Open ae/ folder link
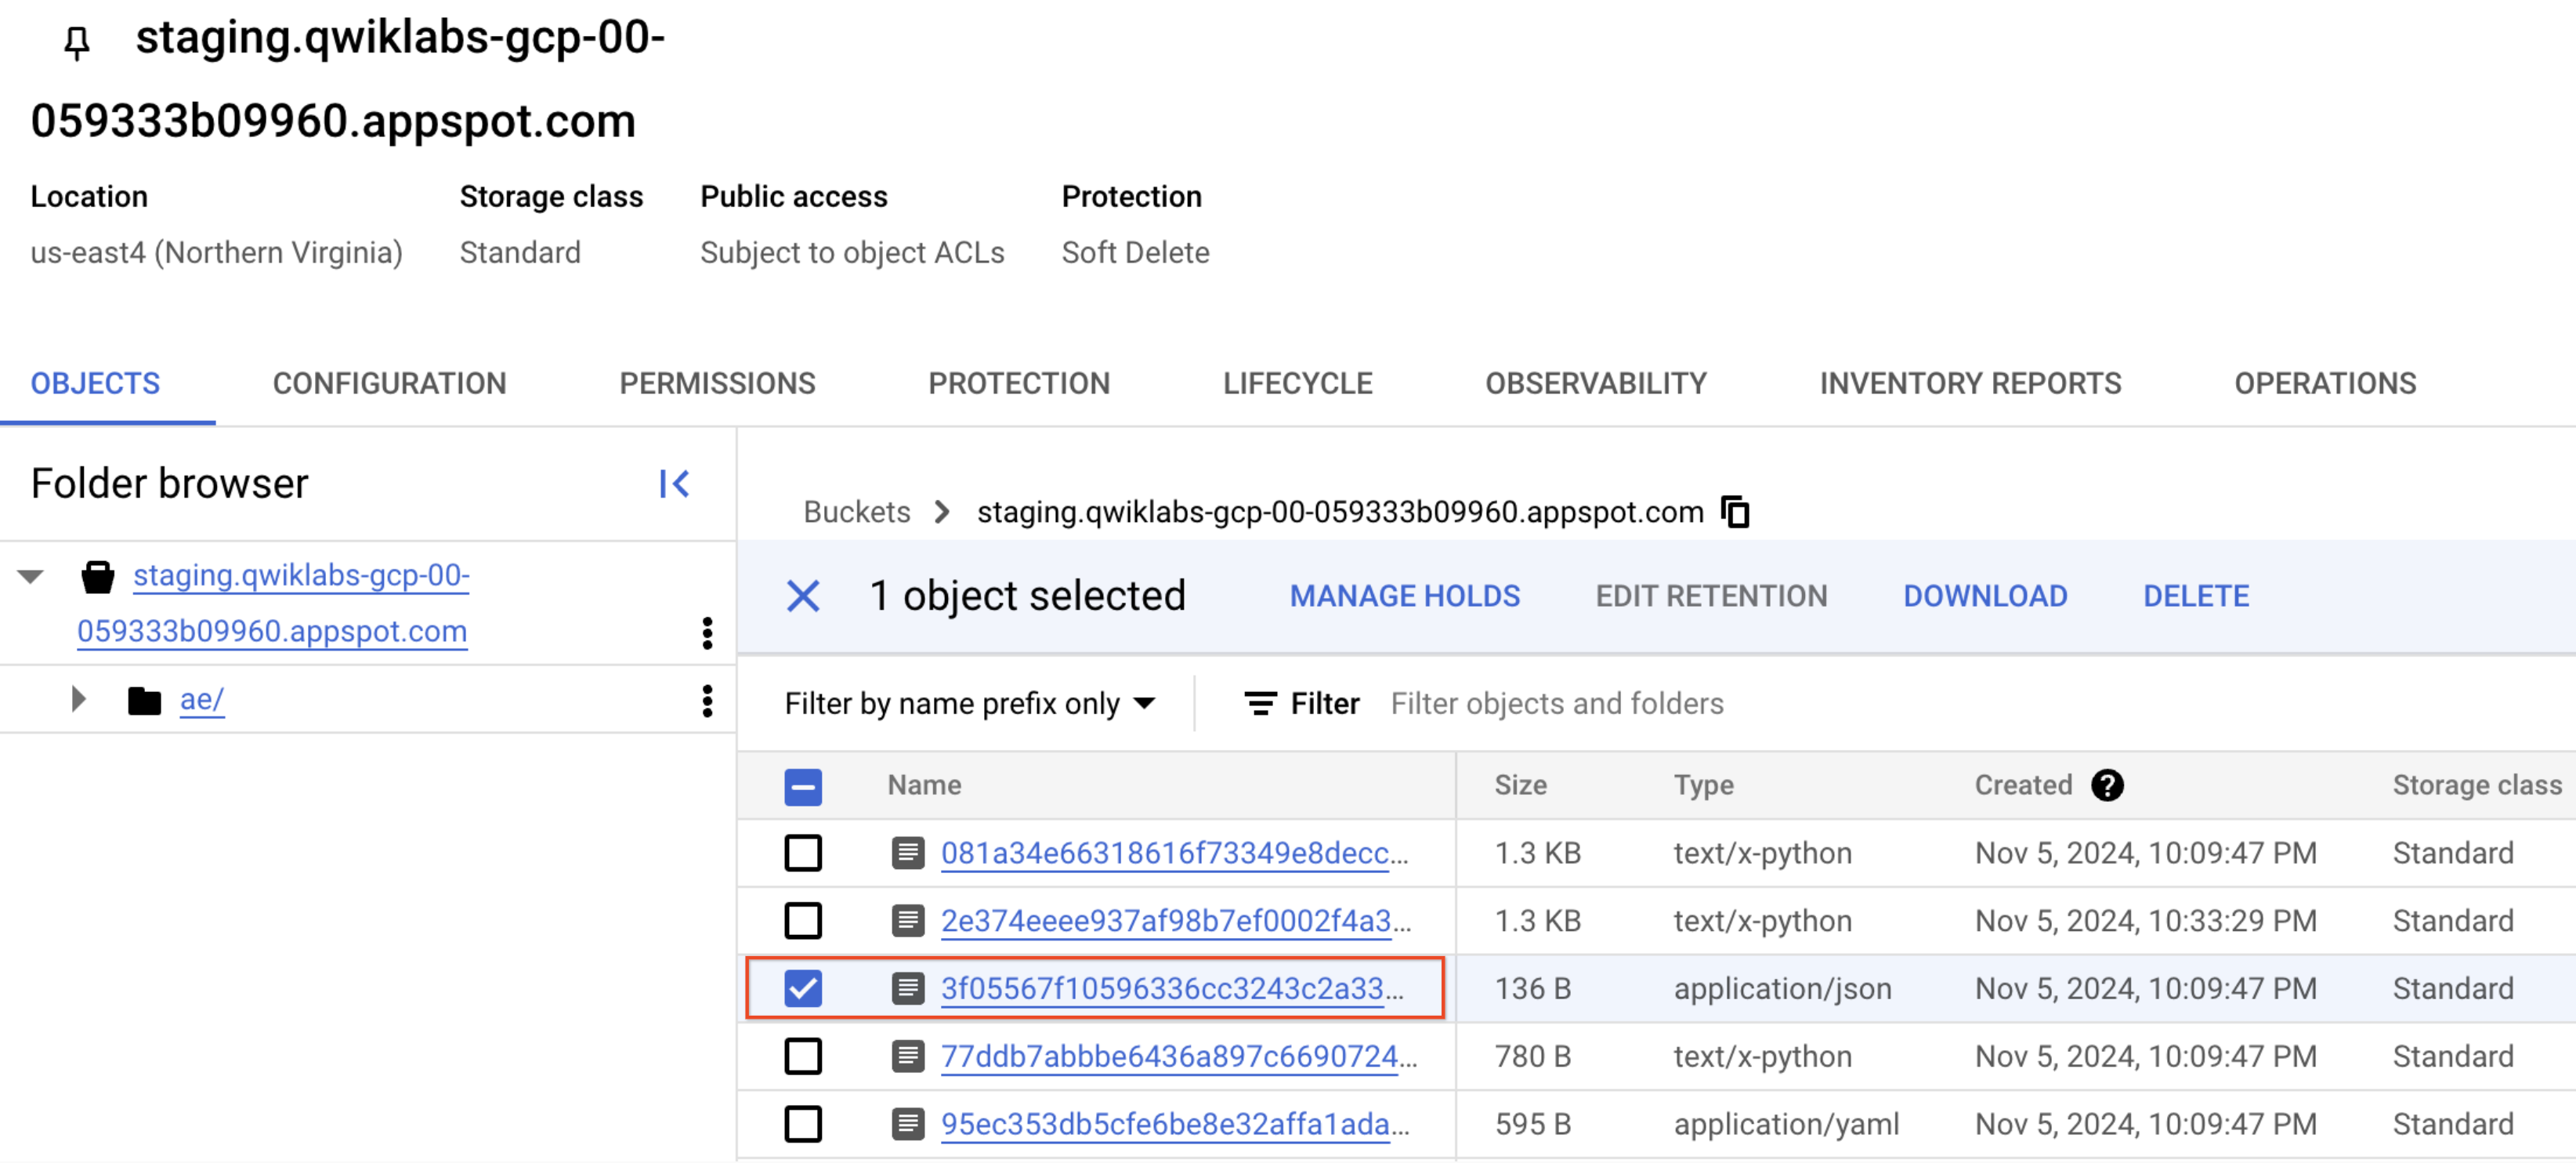This screenshot has width=2576, height=1163. 202,700
